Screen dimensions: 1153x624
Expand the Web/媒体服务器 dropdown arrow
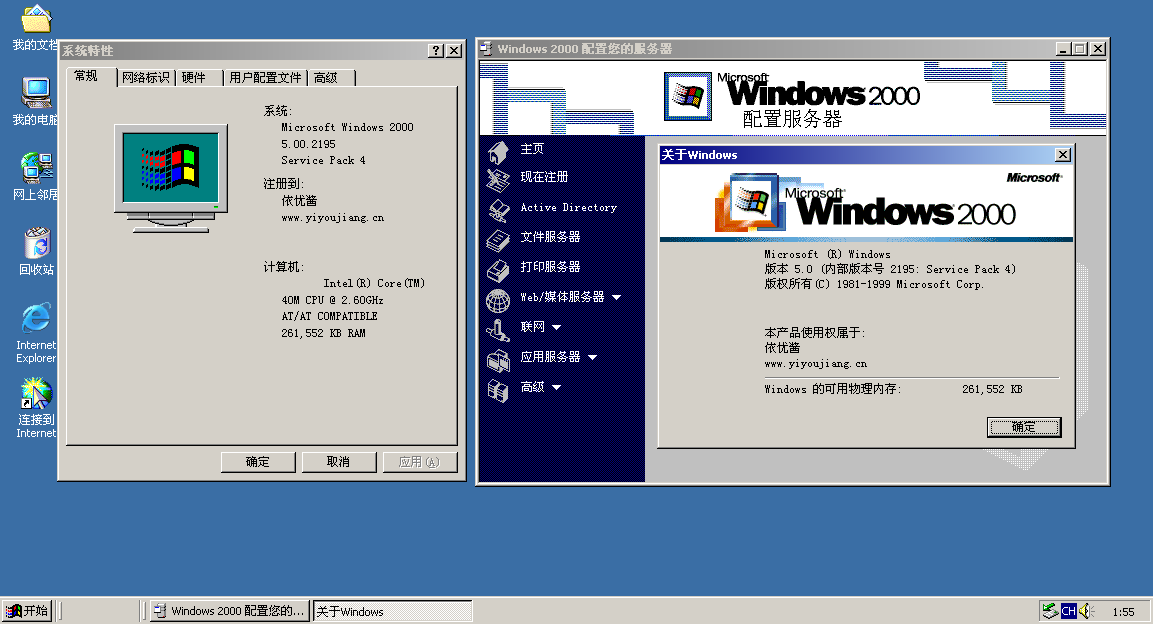(616, 298)
